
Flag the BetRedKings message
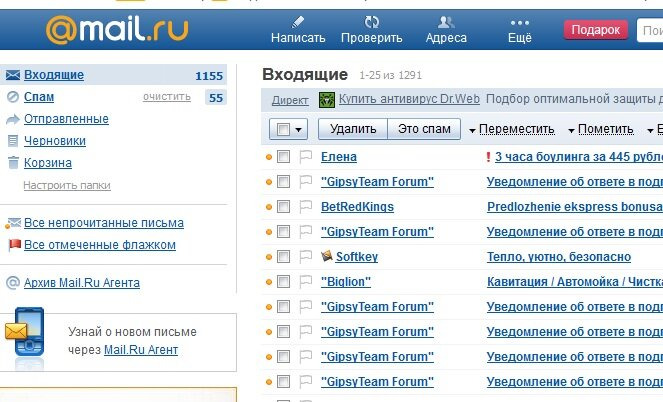305,207
